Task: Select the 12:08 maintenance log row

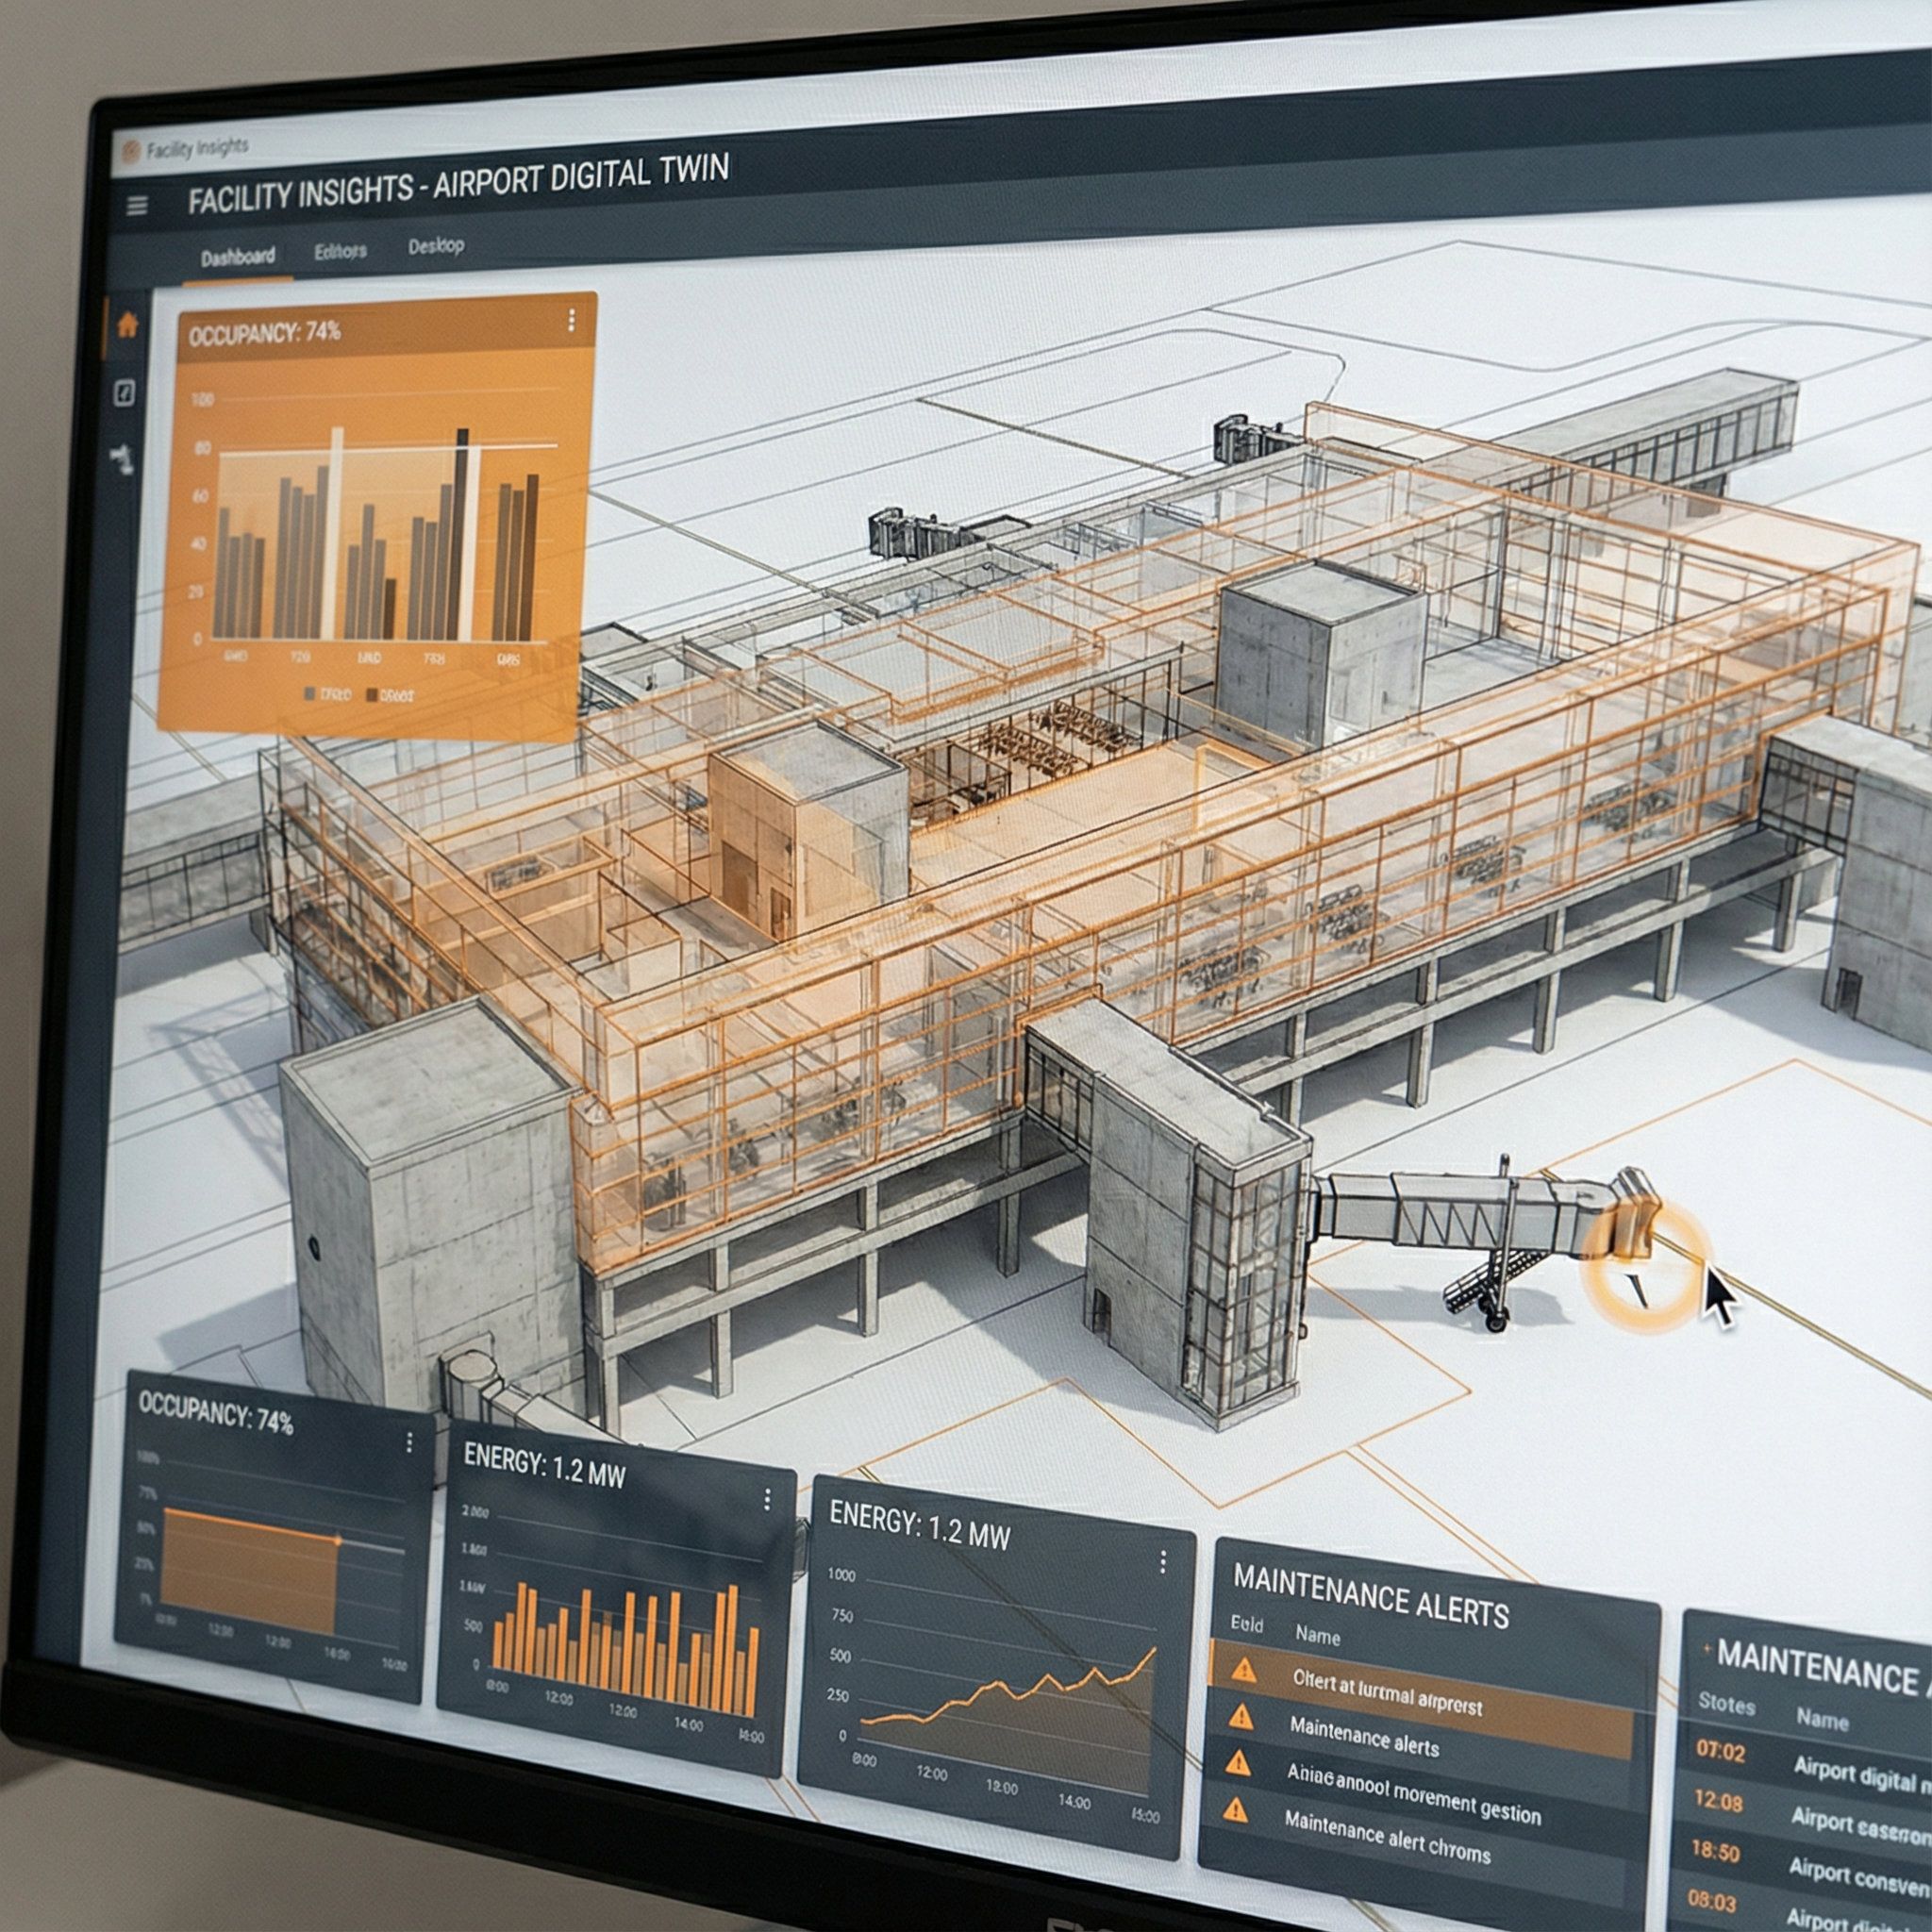Action: [x=1718, y=1801]
